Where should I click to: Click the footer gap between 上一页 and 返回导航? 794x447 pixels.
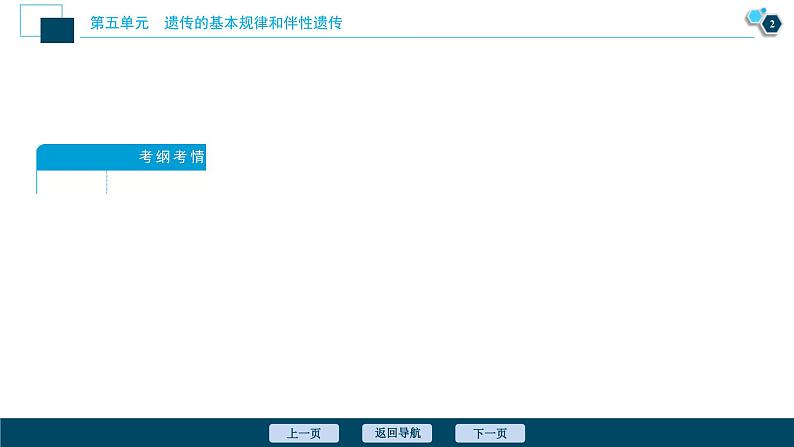click(x=351, y=433)
